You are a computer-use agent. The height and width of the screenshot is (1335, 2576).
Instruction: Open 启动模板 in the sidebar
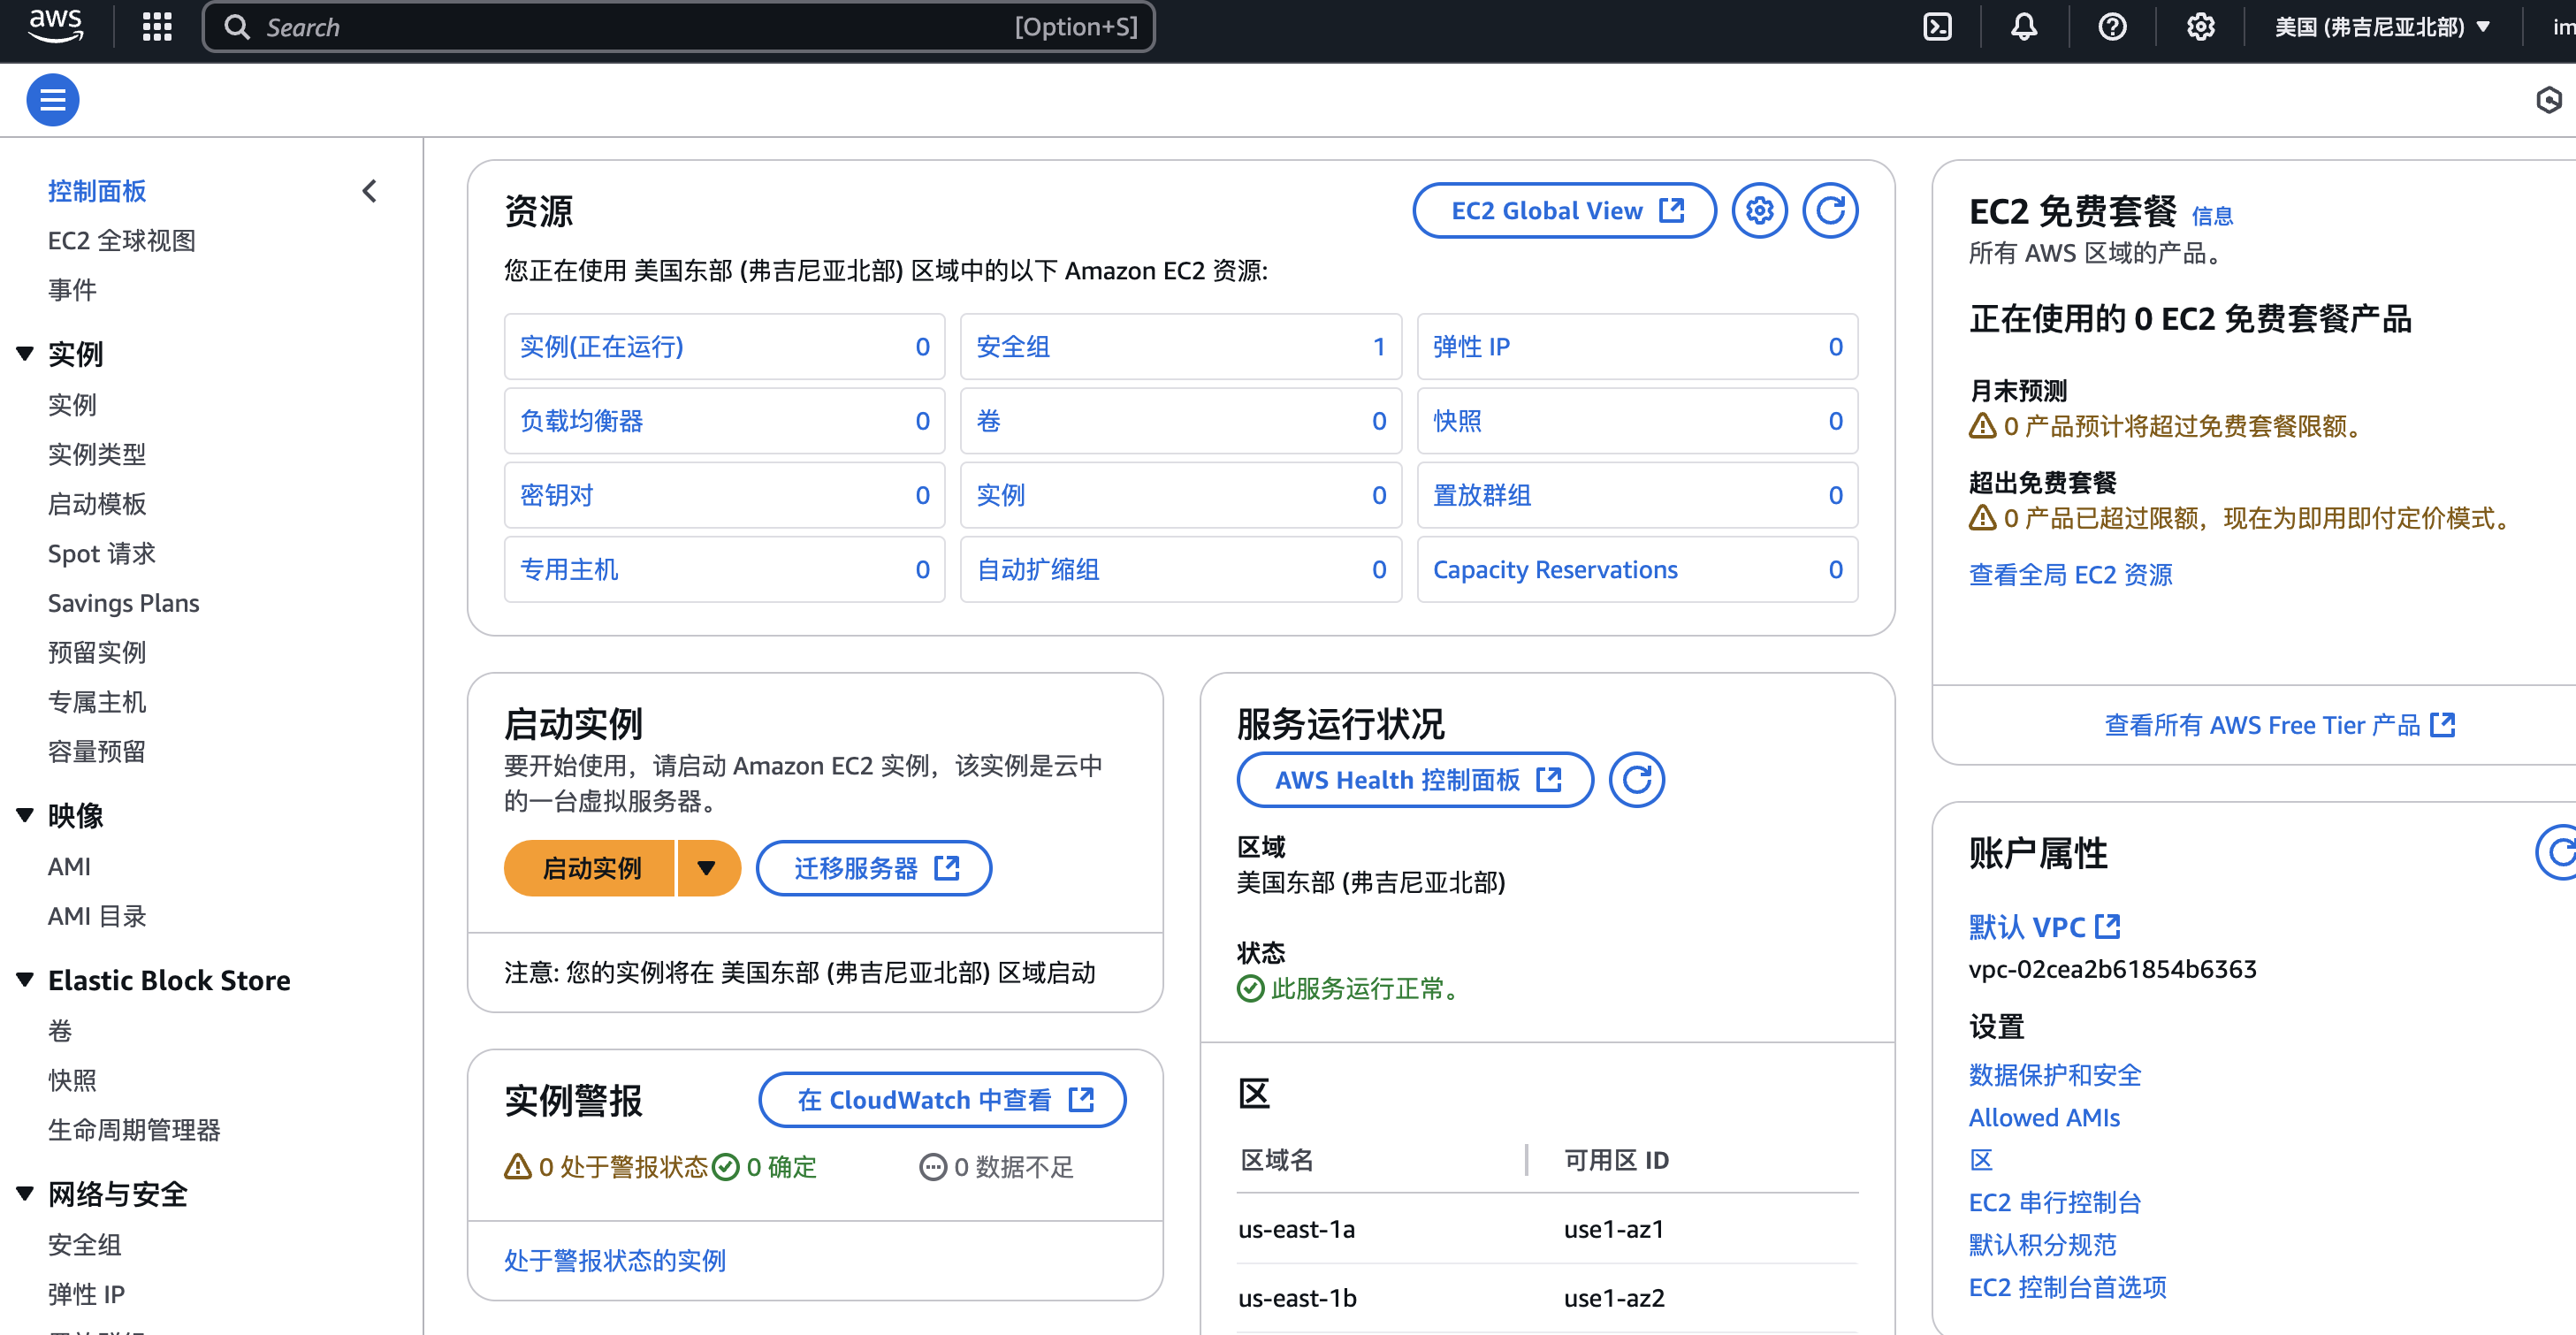[x=97, y=504]
